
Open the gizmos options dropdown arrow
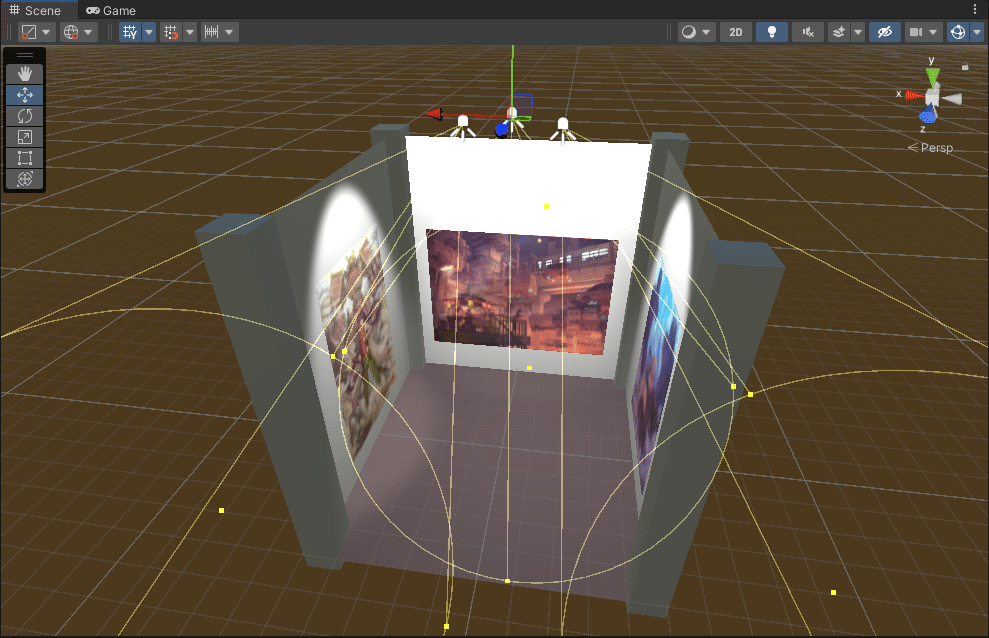(977, 32)
